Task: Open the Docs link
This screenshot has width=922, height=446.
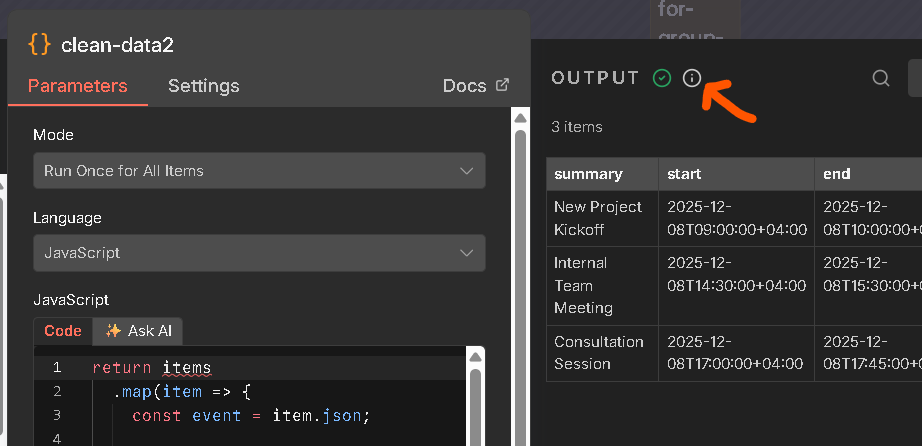Action: (465, 86)
